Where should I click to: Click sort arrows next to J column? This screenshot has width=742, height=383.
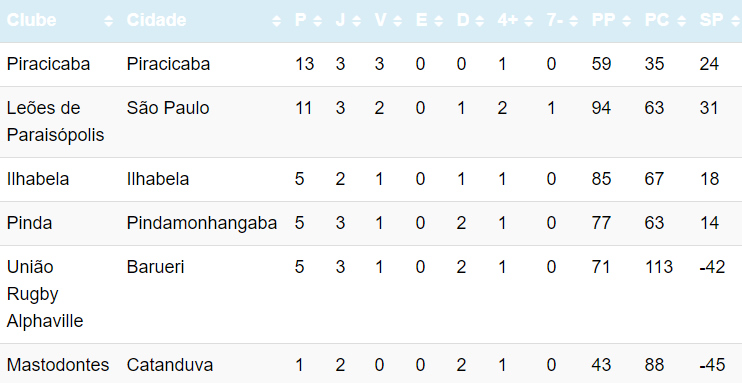pyautogui.click(x=356, y=21)
